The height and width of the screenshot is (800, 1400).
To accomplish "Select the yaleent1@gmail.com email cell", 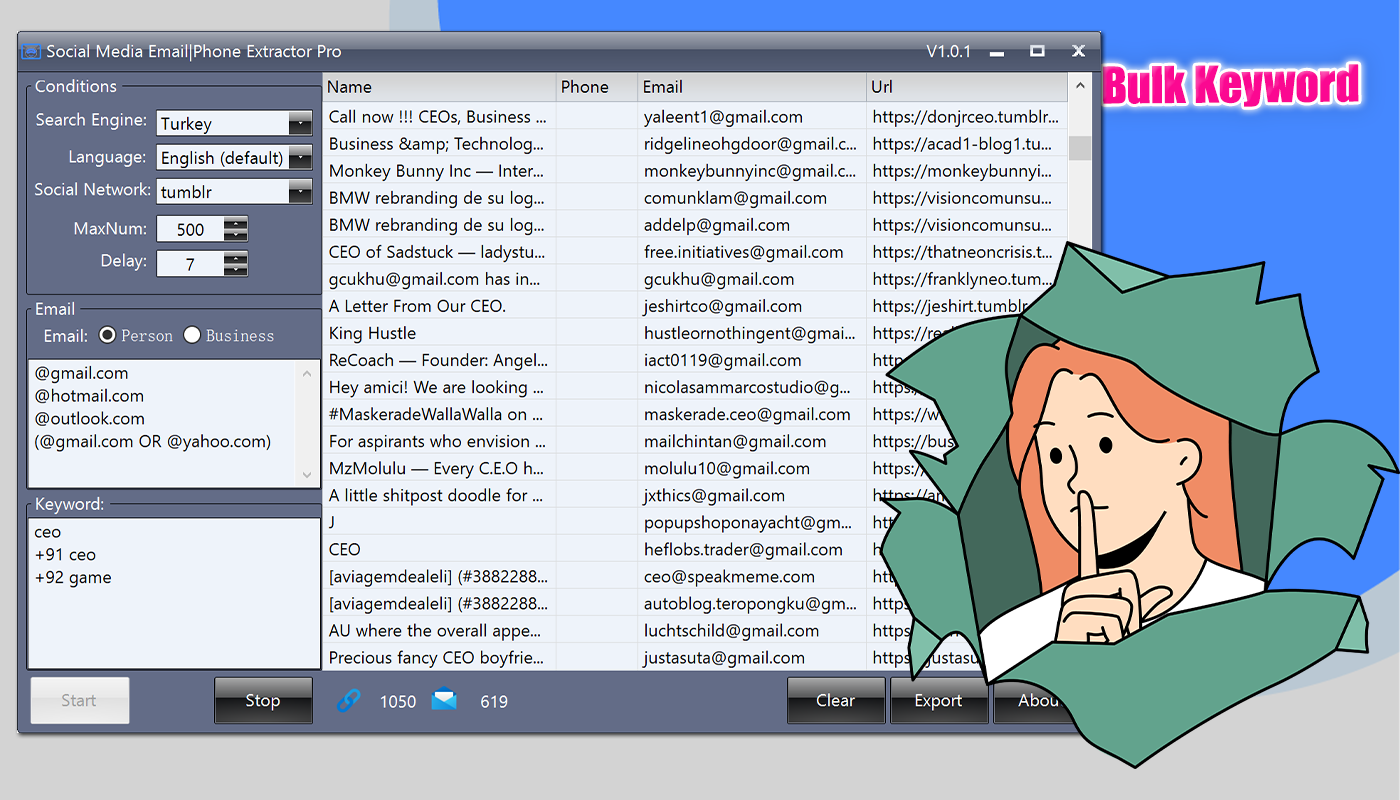I will tap(752, 117).
